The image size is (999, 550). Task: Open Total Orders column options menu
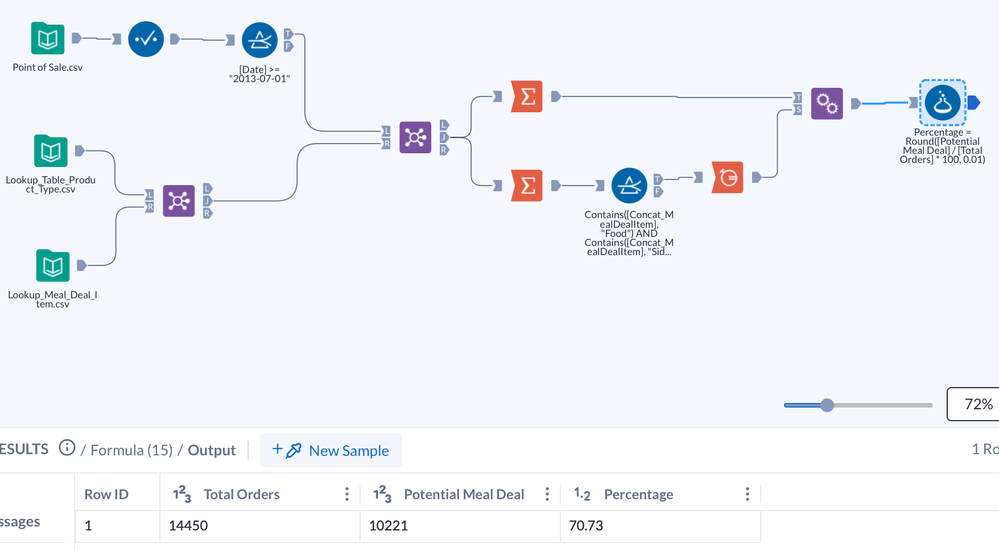point(347,494)
